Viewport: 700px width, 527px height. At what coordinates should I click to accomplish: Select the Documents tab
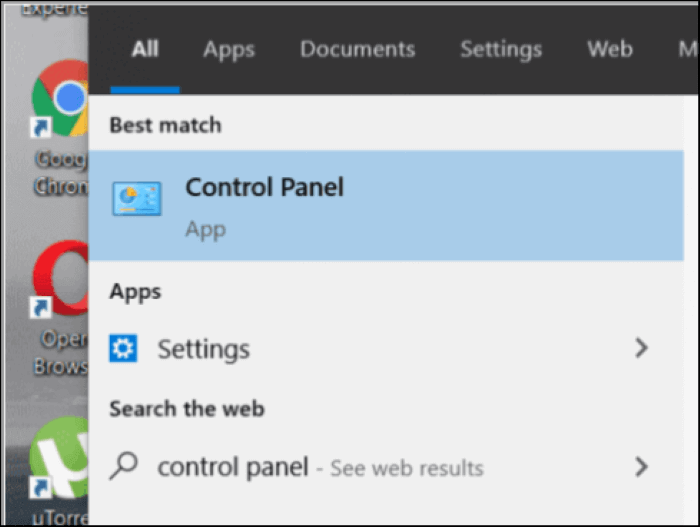click(x=357, y=49)
